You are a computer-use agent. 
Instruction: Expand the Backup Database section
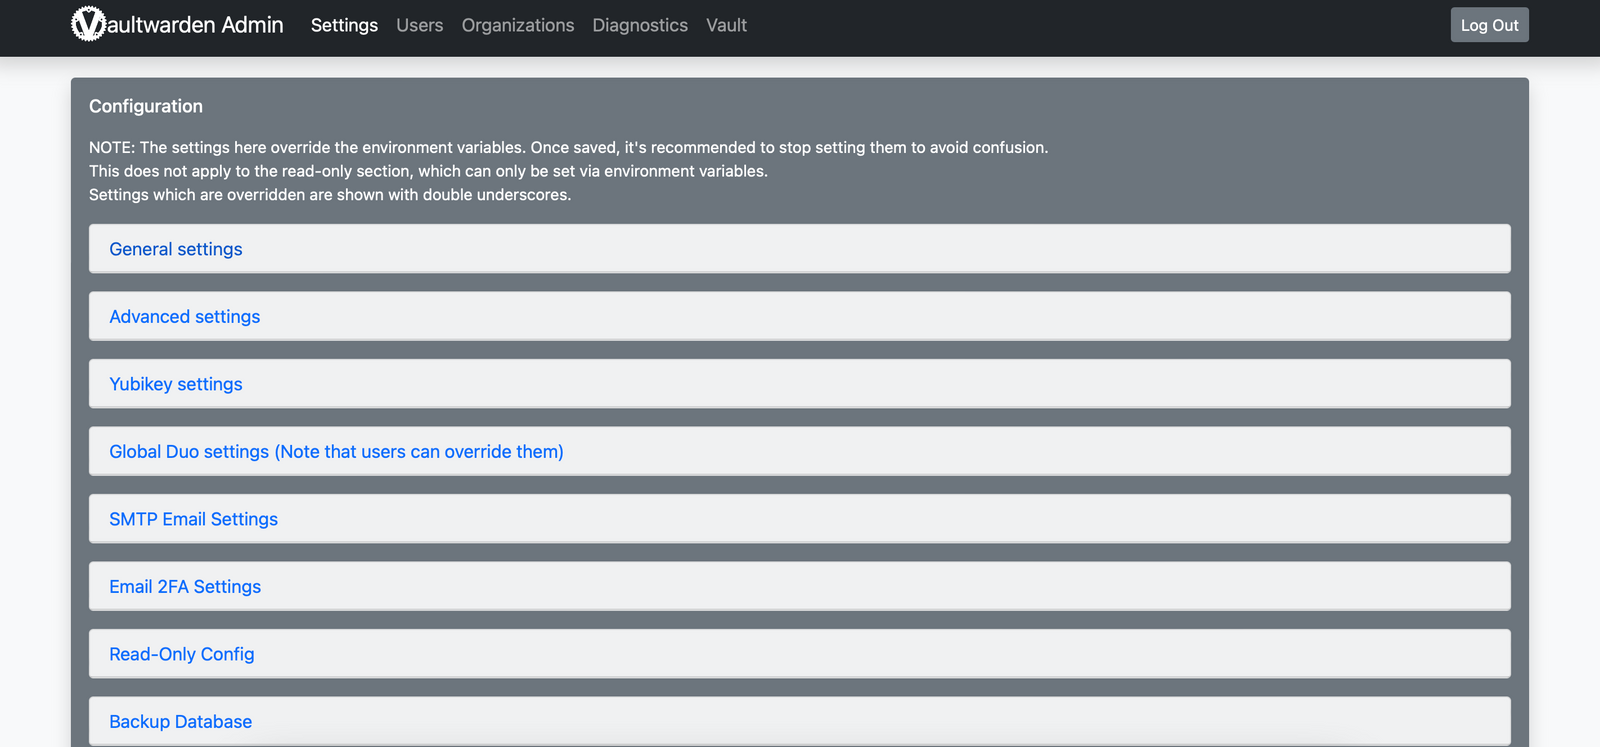point(181,721)
